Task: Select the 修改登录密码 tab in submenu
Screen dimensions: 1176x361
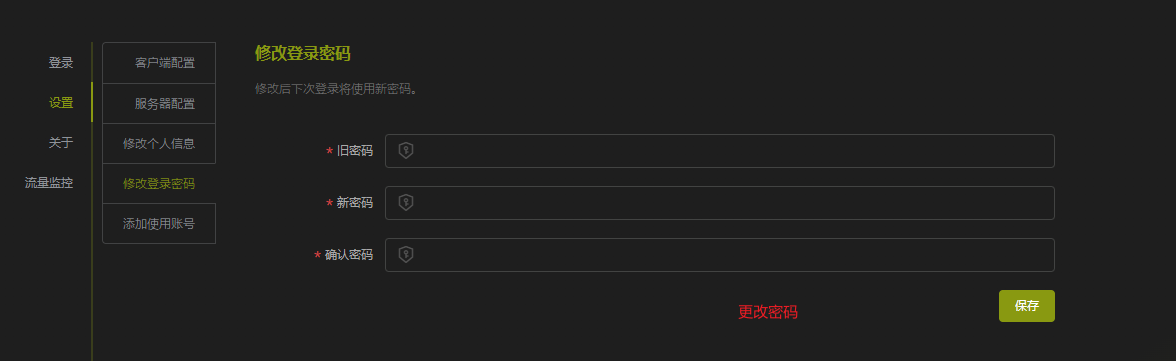Action: pos(159,183)
